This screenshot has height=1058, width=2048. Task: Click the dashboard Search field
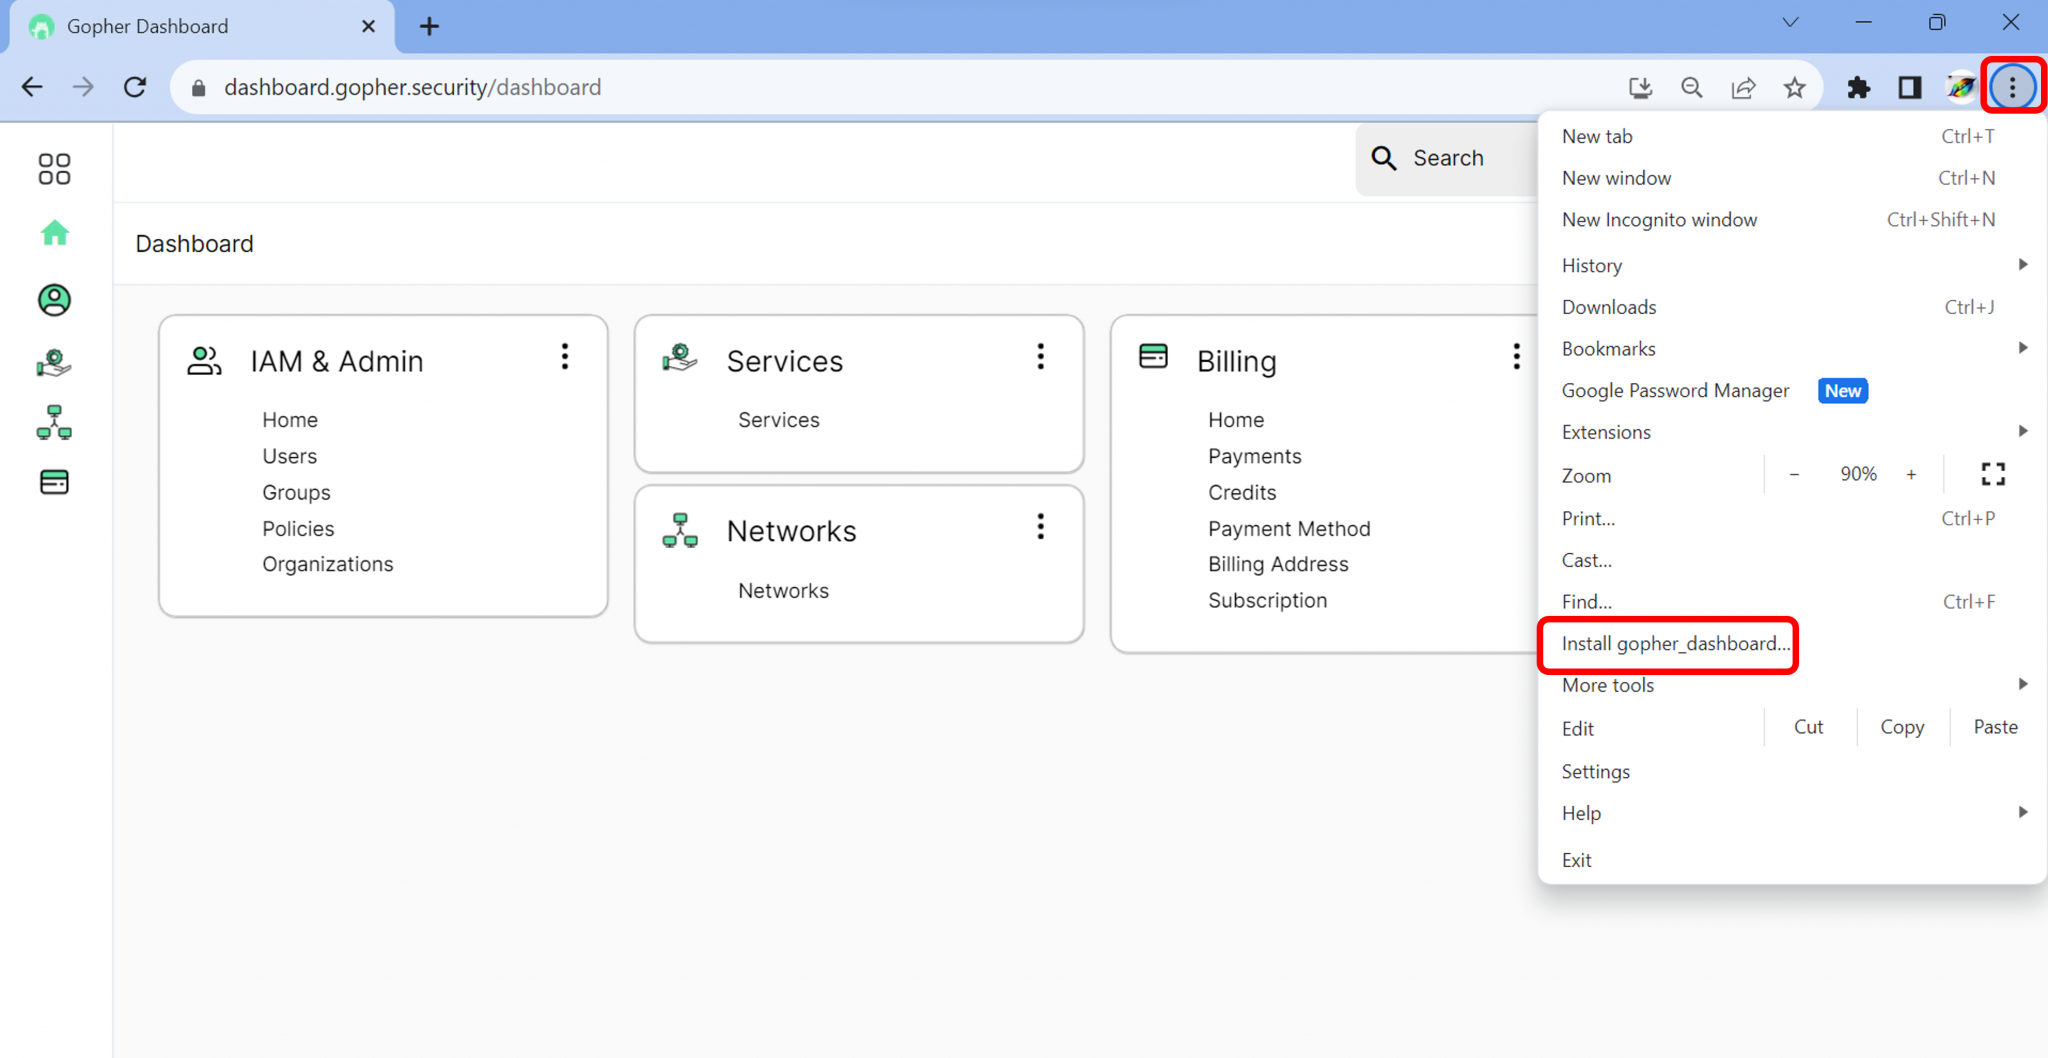click(x=1447, y=158)
